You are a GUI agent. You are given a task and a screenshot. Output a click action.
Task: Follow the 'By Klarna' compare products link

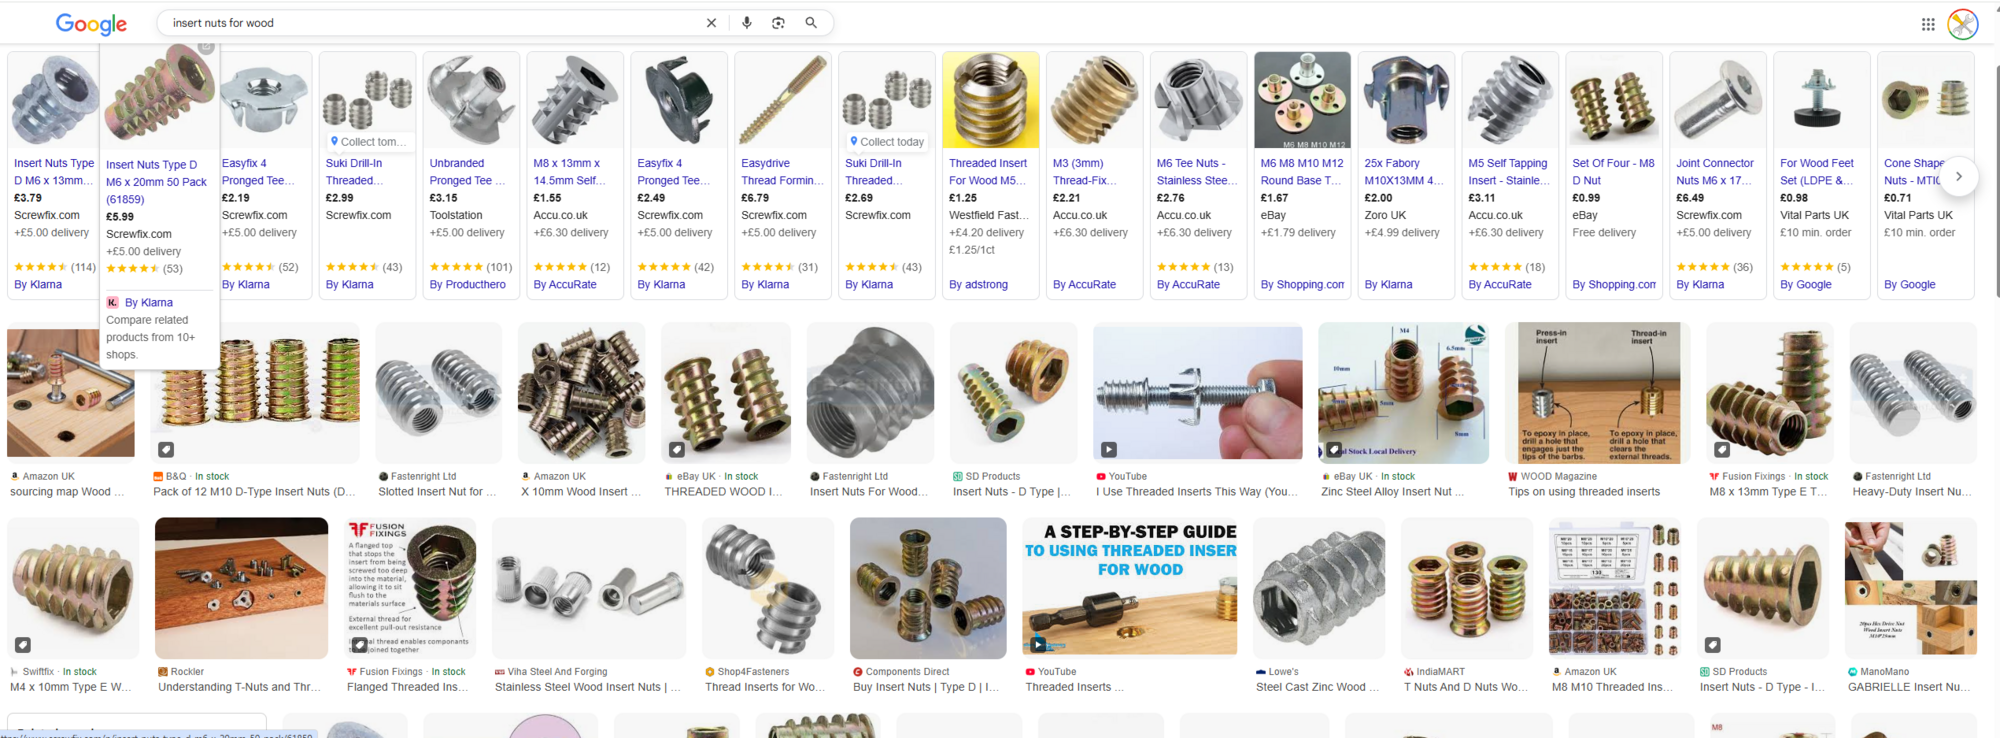point(148,302)
